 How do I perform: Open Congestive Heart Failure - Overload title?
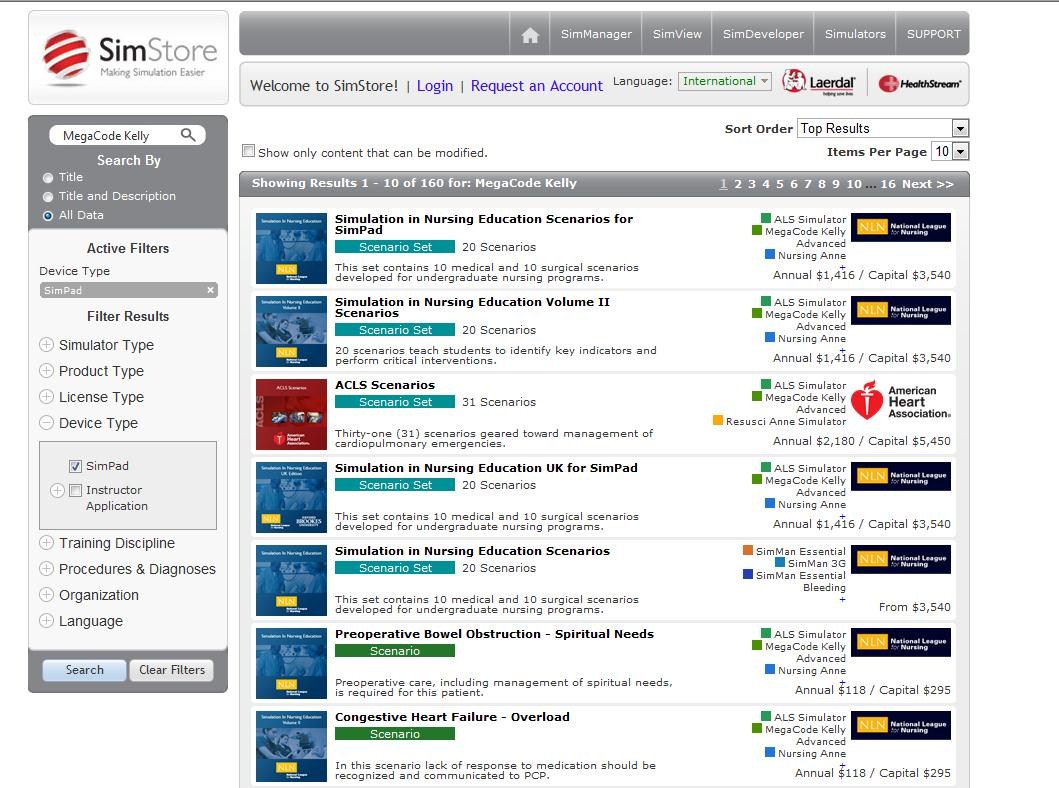tap(452, 717)
